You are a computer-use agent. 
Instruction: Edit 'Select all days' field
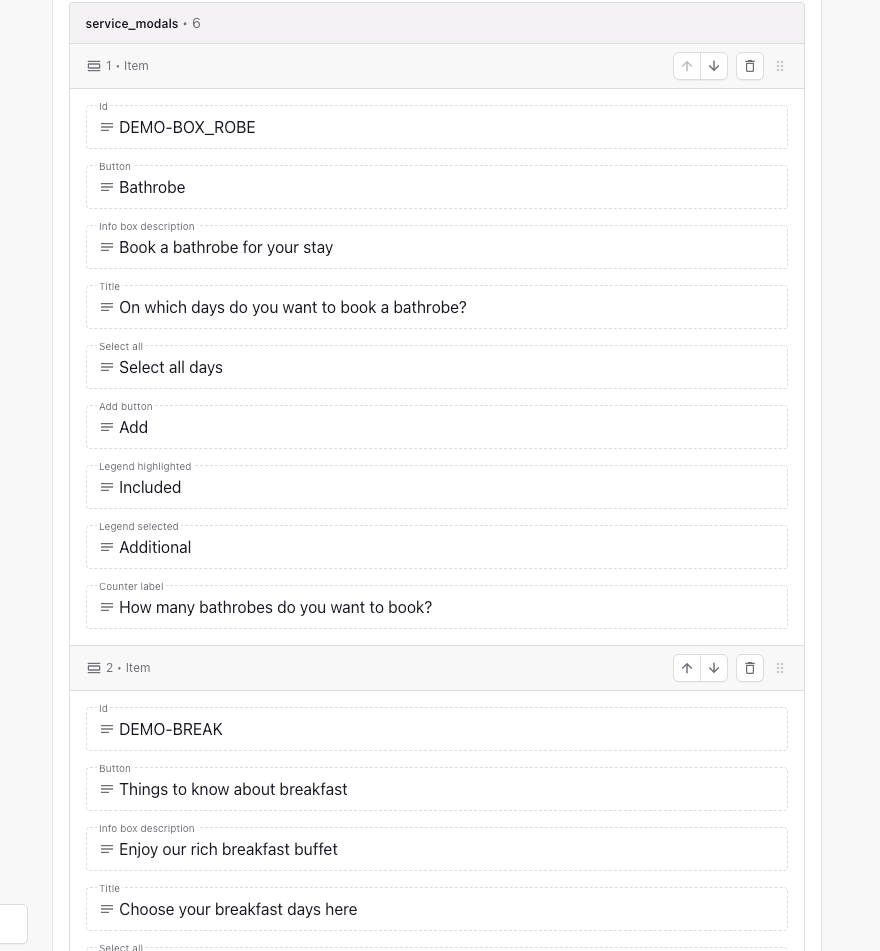coord(437,368)
